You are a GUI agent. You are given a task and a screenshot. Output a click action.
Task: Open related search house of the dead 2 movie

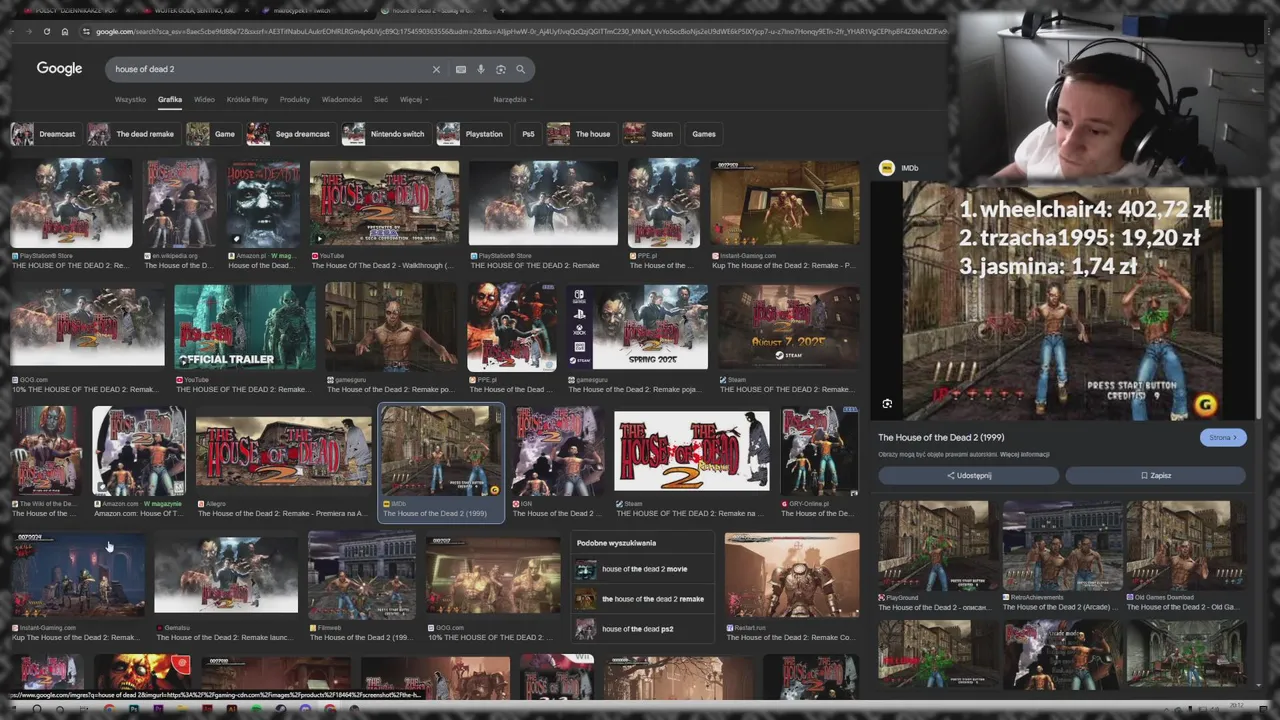[x=644, y=569]
